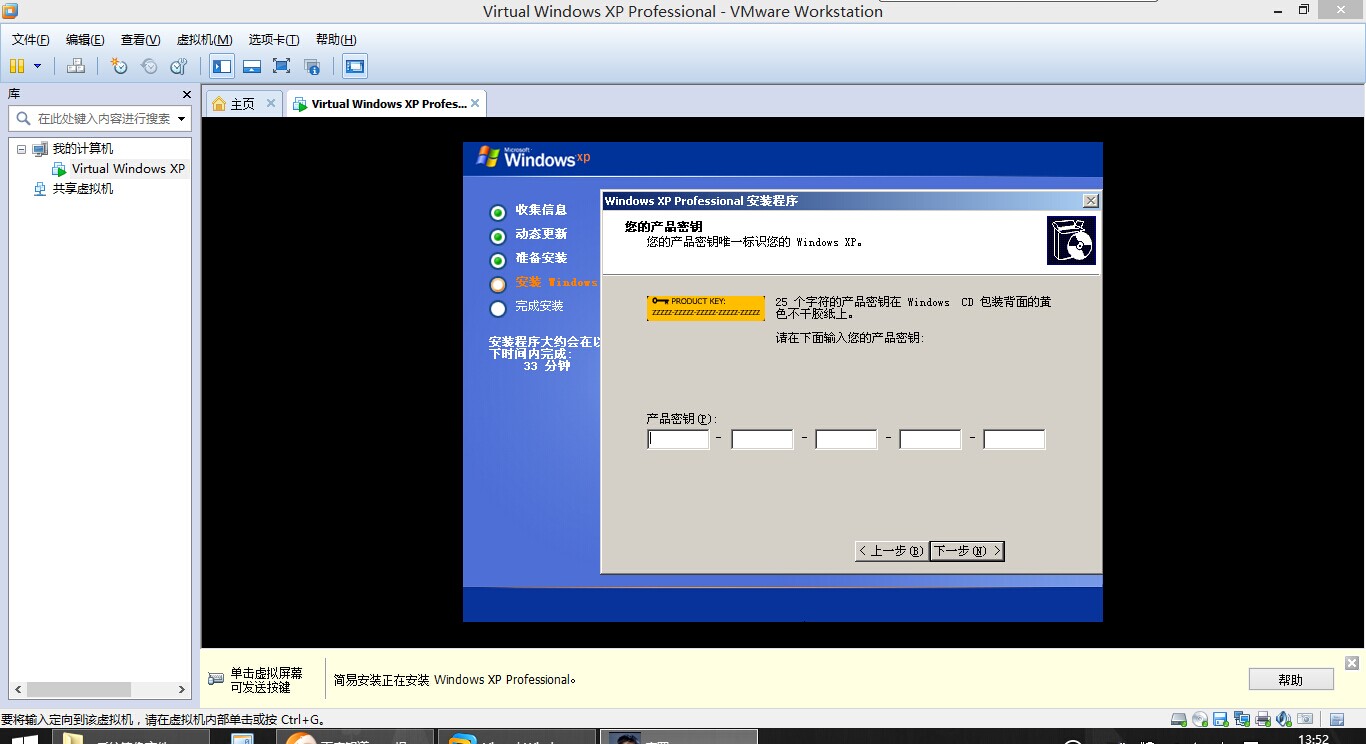Click the 13:52 taskbar clock

click(x=1313, y=739)
